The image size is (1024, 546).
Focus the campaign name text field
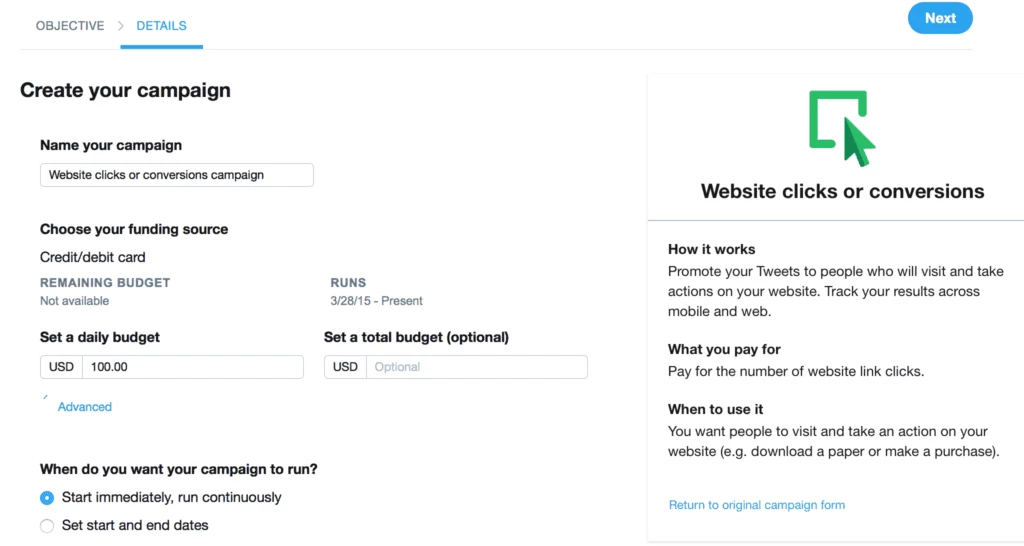point(176,175)
